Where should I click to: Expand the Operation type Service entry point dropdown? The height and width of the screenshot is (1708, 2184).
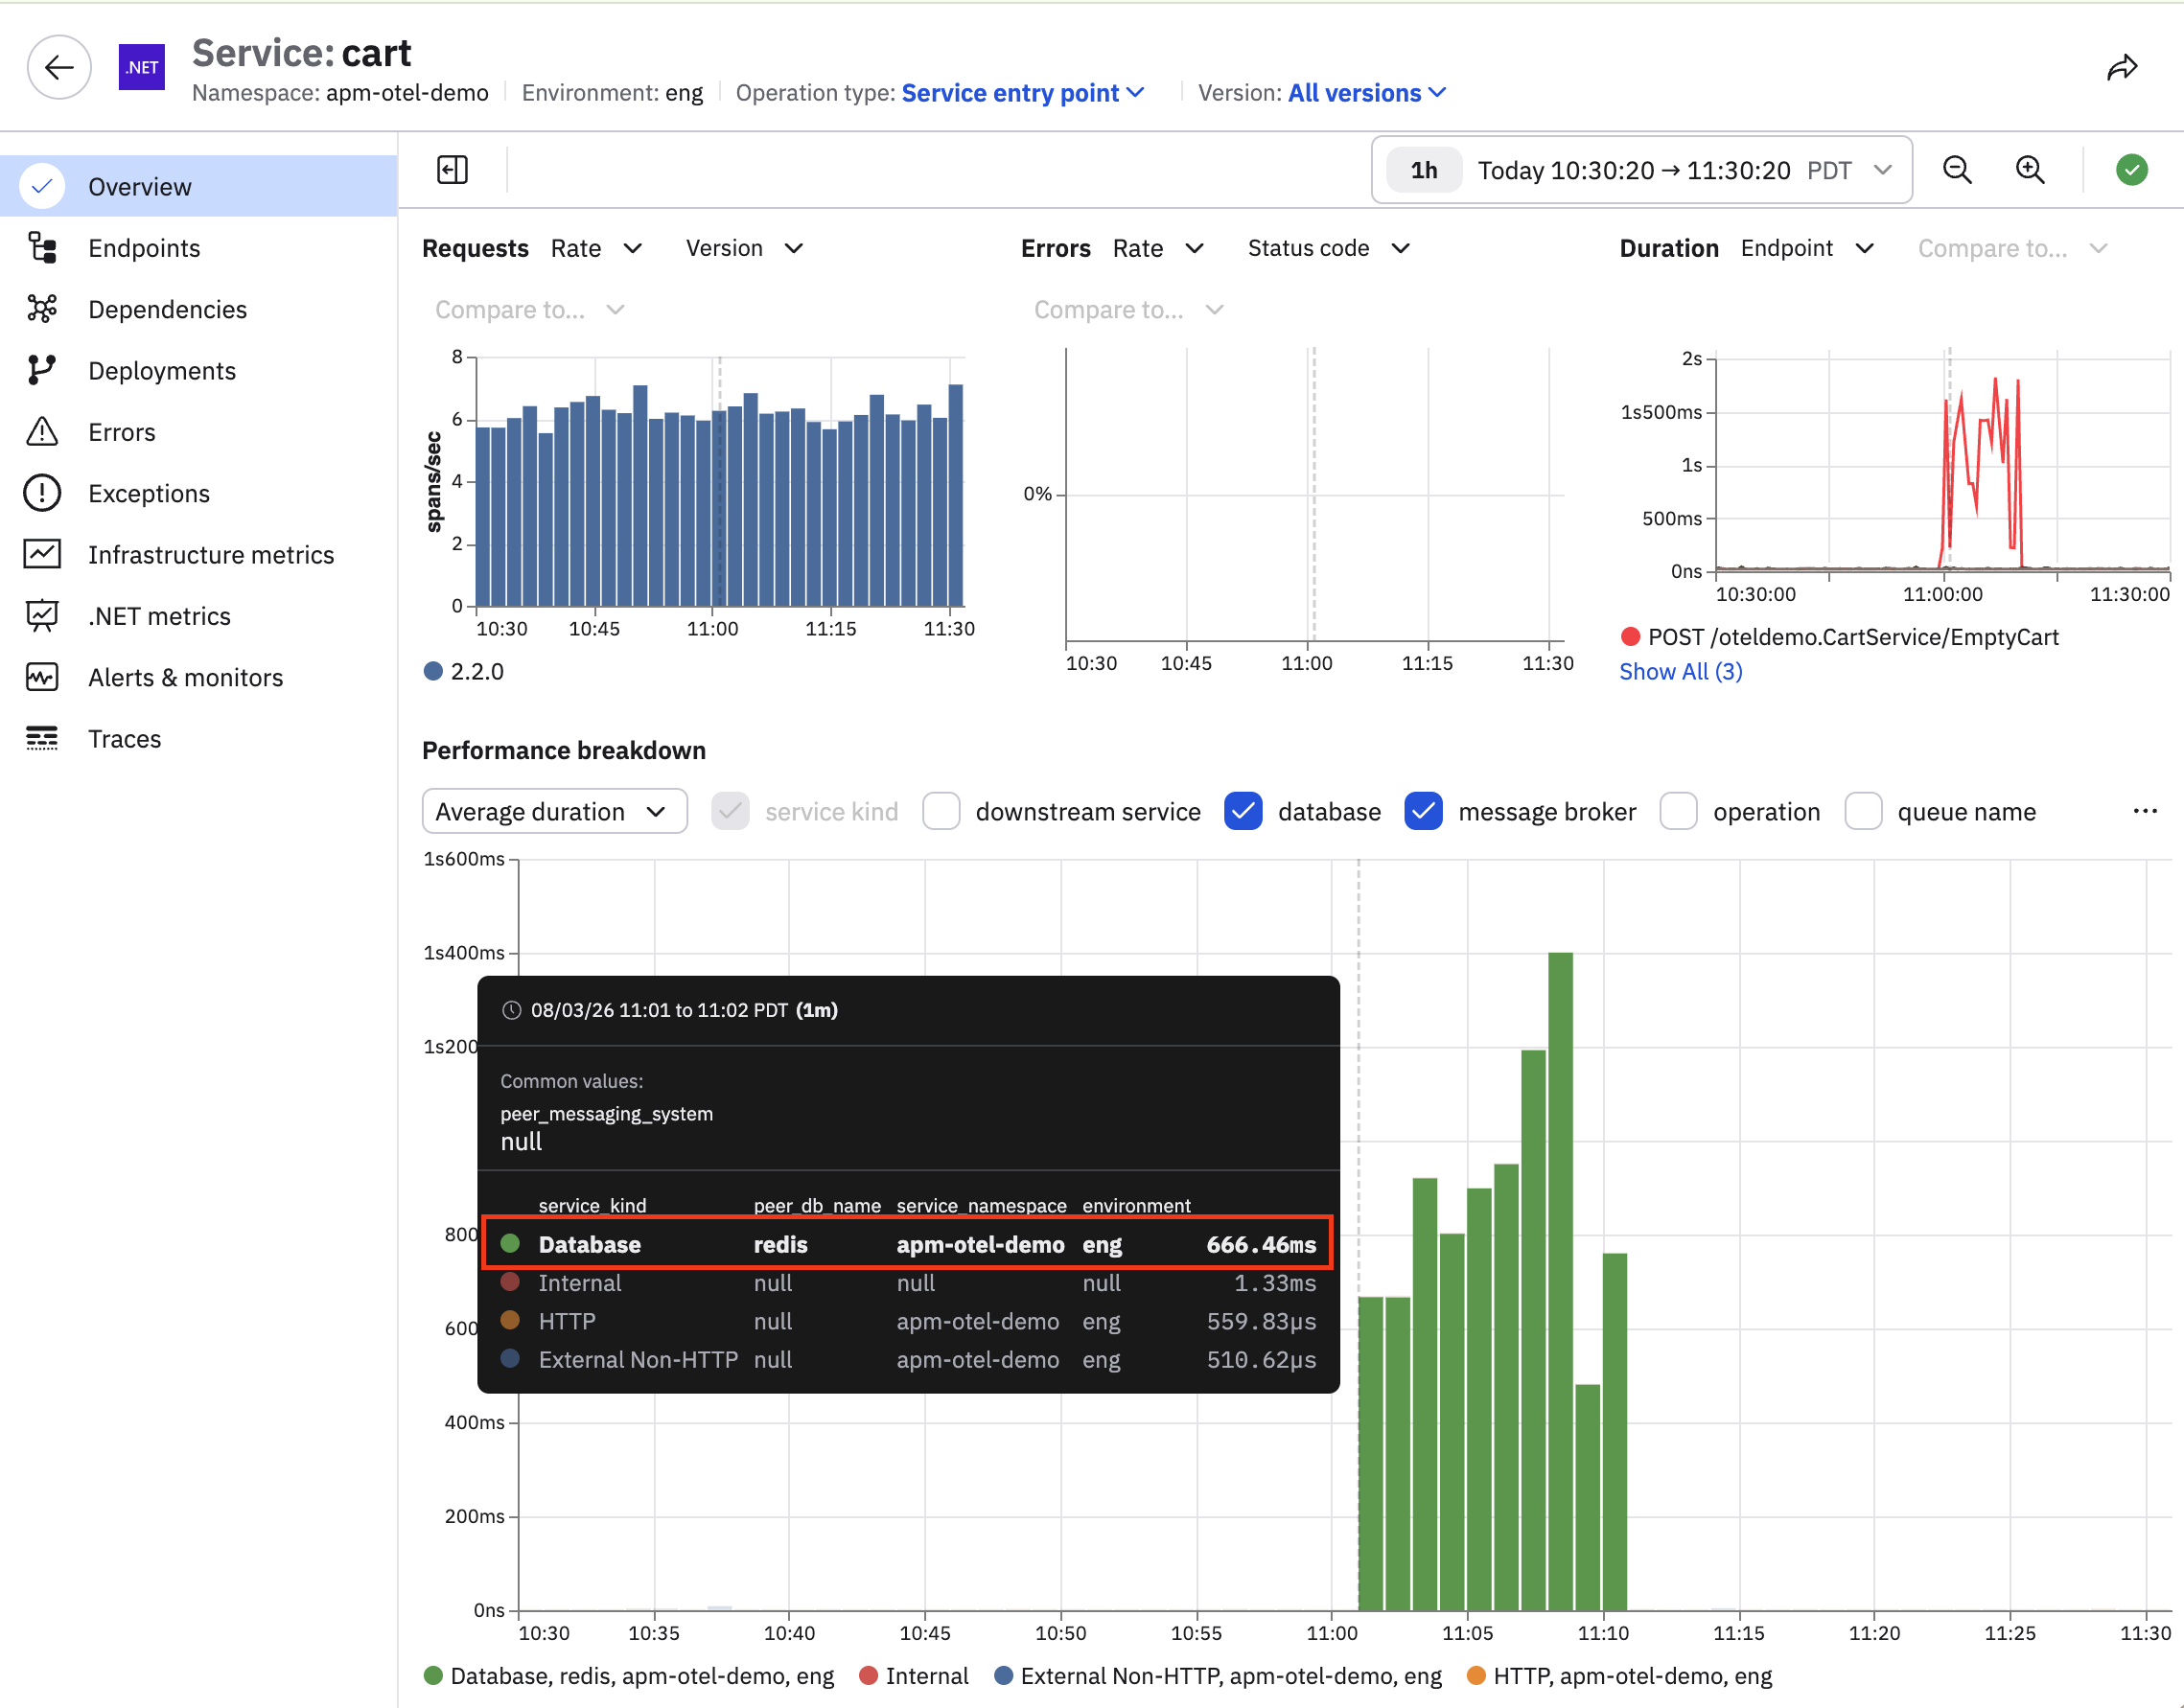click(x=1022, y=93)
